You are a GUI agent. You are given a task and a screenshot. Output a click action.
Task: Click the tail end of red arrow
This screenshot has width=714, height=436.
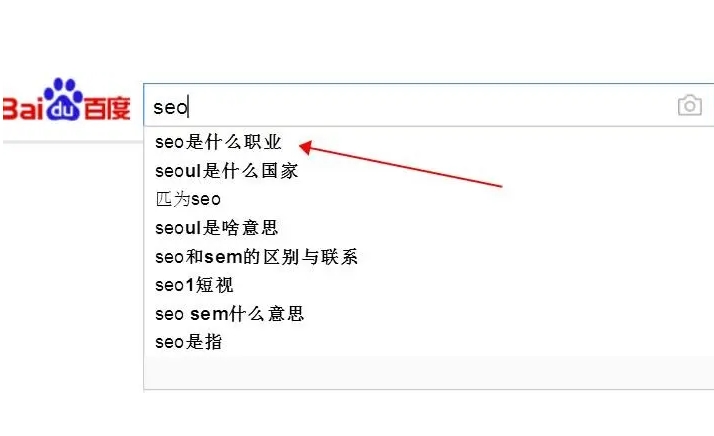[x=500, y=186]
